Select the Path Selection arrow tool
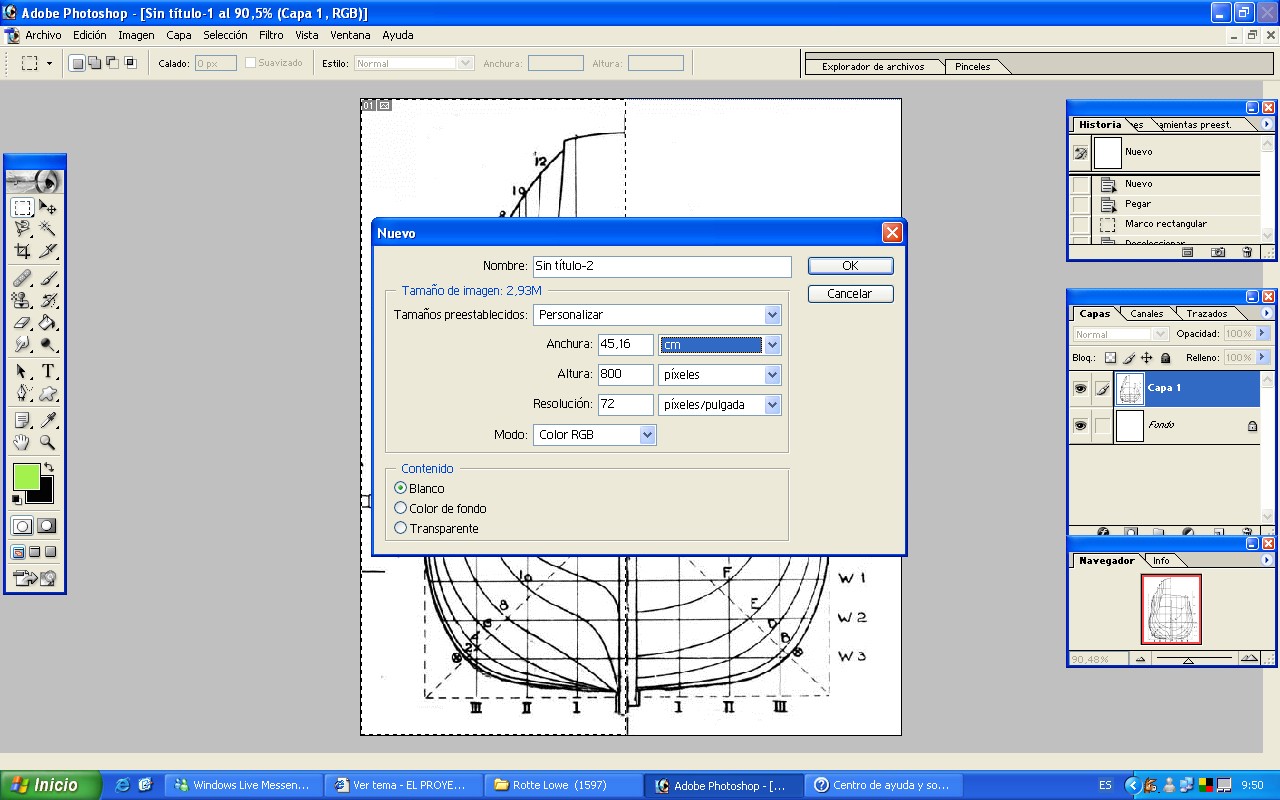The height and width of the screenshot is (800, 1280). pyautogui.click(x=22, y=371)
